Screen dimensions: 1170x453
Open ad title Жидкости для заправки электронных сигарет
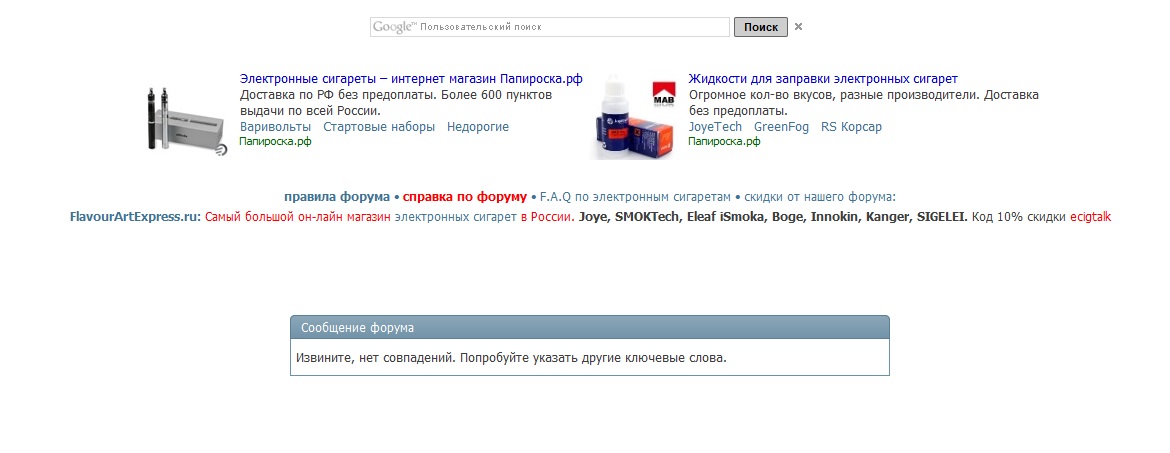[823, 79]
